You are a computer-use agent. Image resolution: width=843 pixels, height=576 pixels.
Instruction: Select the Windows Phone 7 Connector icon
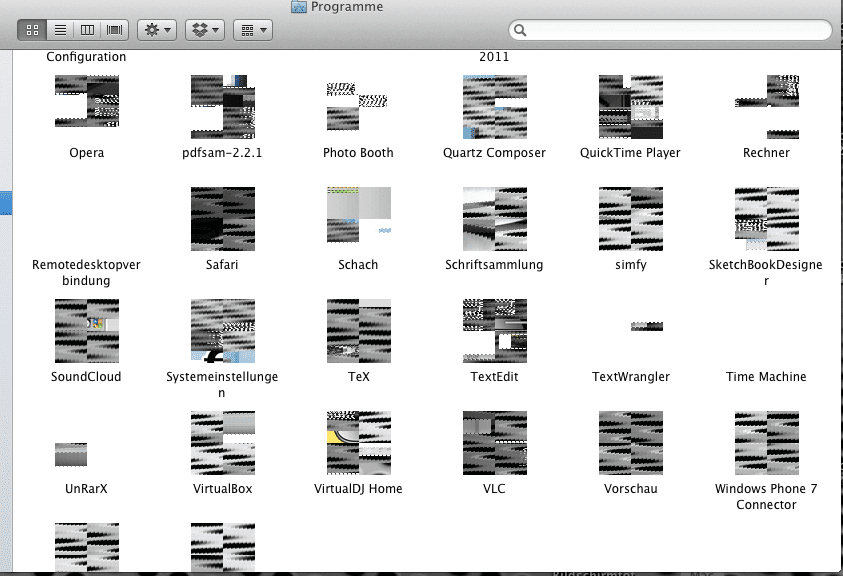click(x=767, y=443)
